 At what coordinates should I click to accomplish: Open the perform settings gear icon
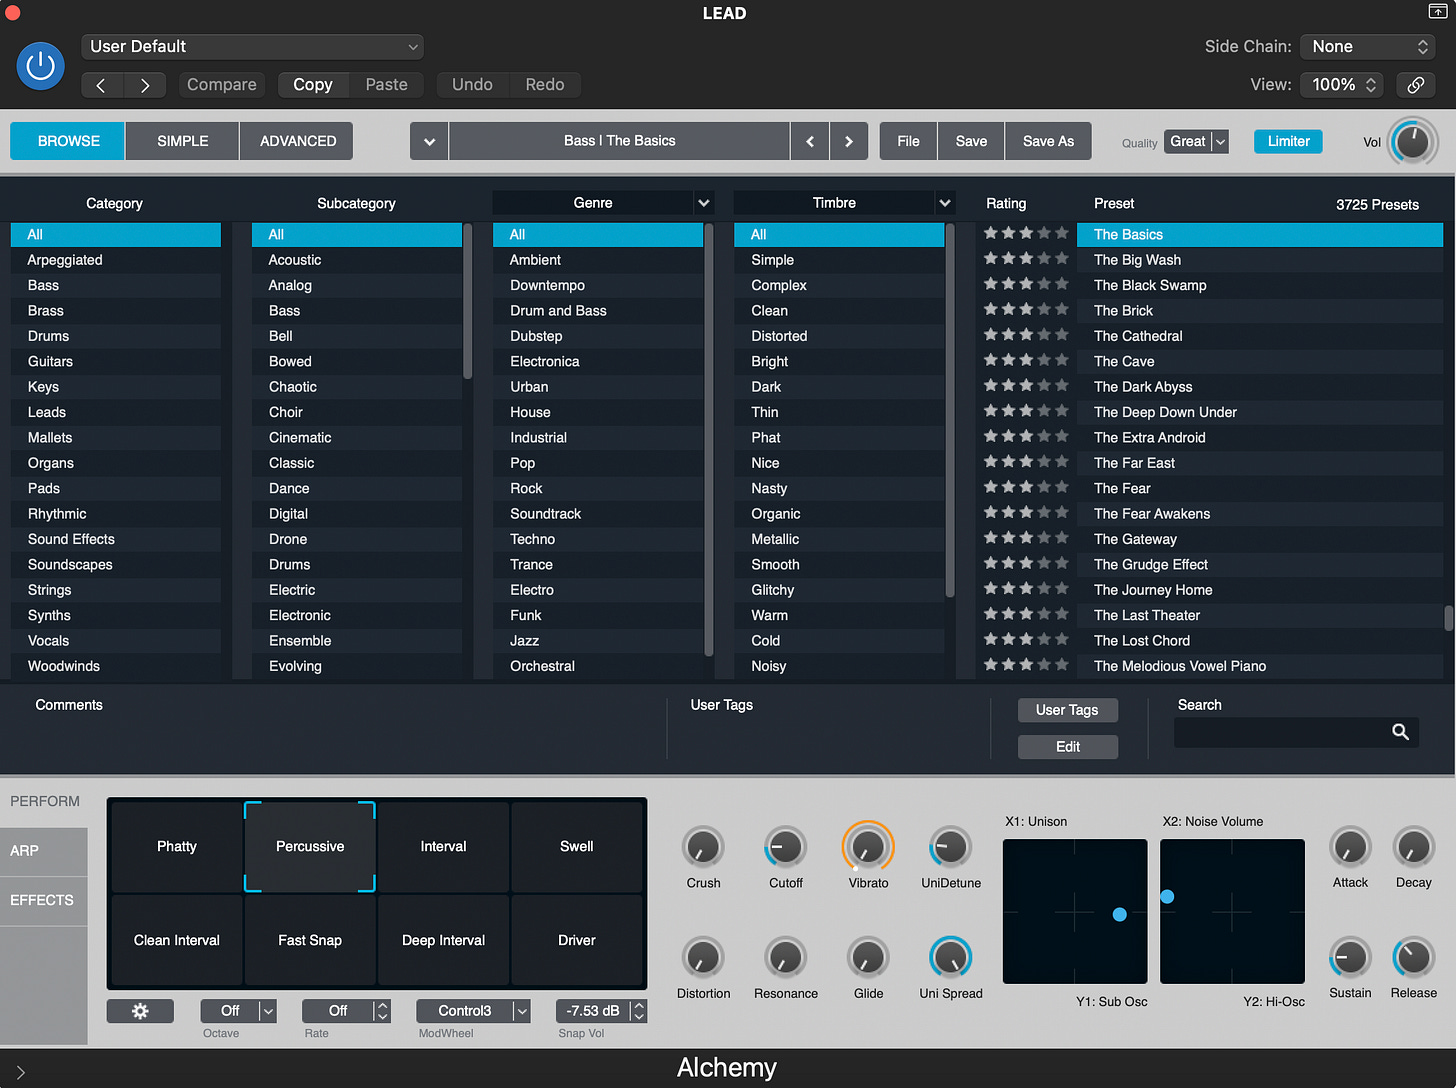[140, 1011]
